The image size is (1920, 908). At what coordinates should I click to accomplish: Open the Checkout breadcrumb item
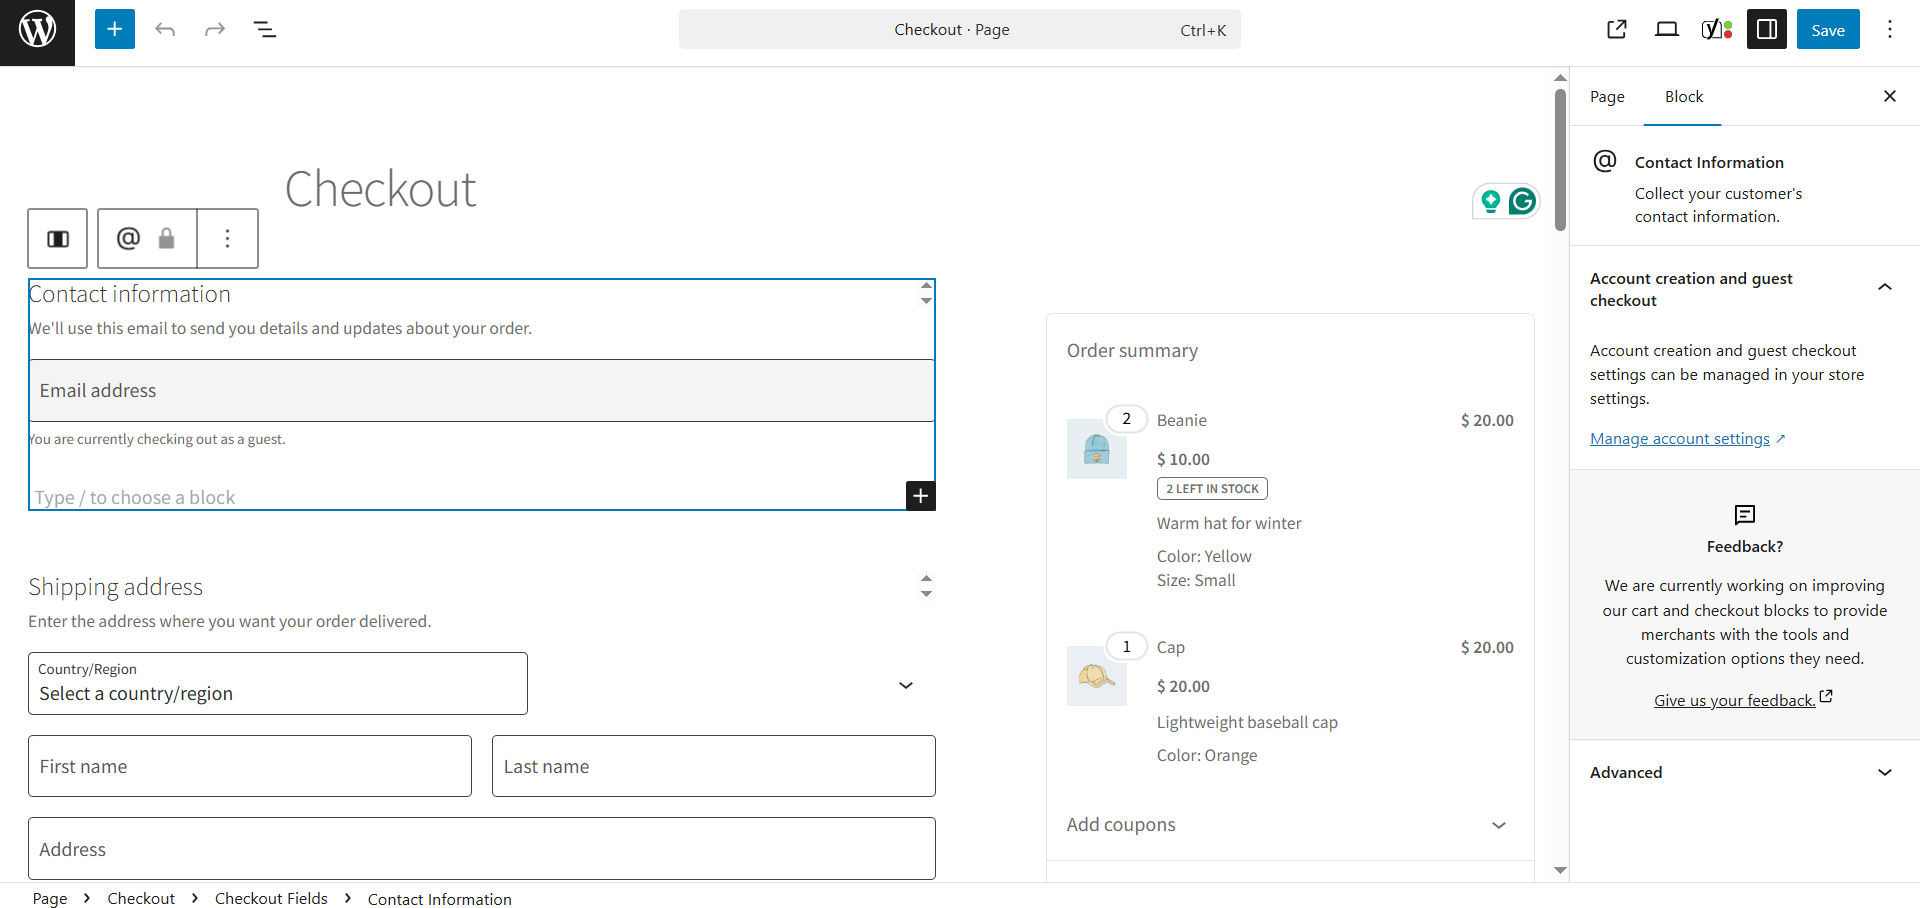click(x=140, y=898)
